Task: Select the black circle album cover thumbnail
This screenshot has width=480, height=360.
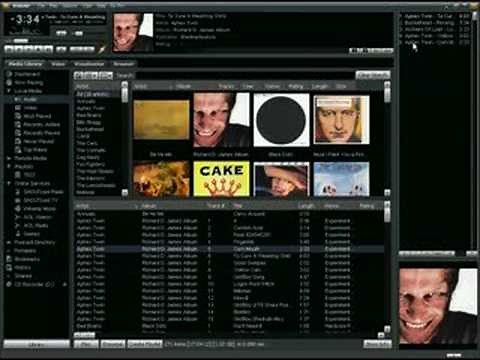Action: click(281, 120)
